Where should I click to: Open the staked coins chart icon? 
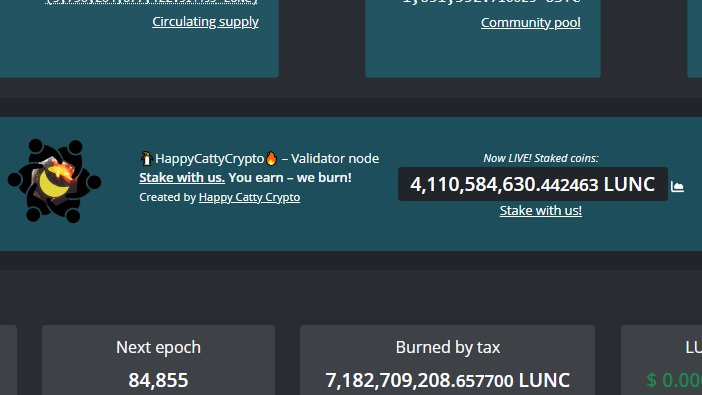pos(677,186)
